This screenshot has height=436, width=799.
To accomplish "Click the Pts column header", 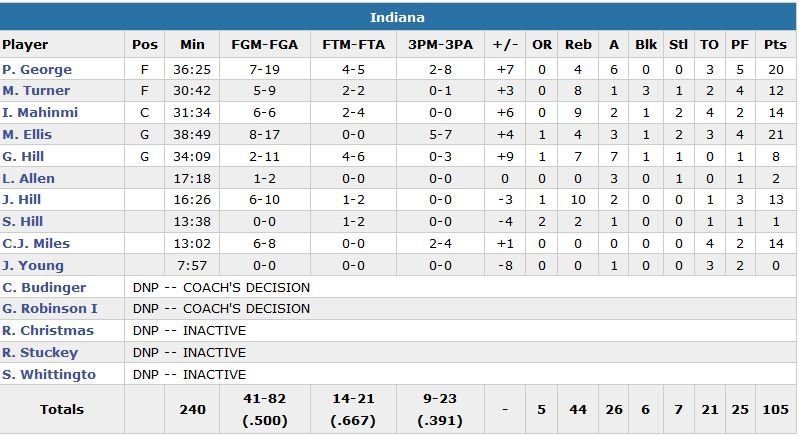I will (774, 45).
